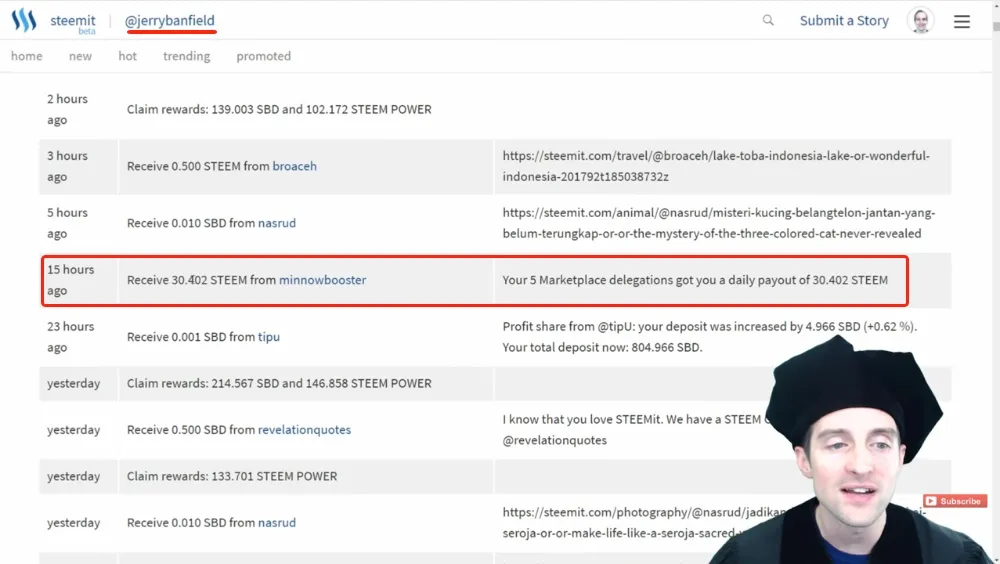Open the promoted tab
The width and height of the screenshot is (1000, 564).
(x=263, y=56)
